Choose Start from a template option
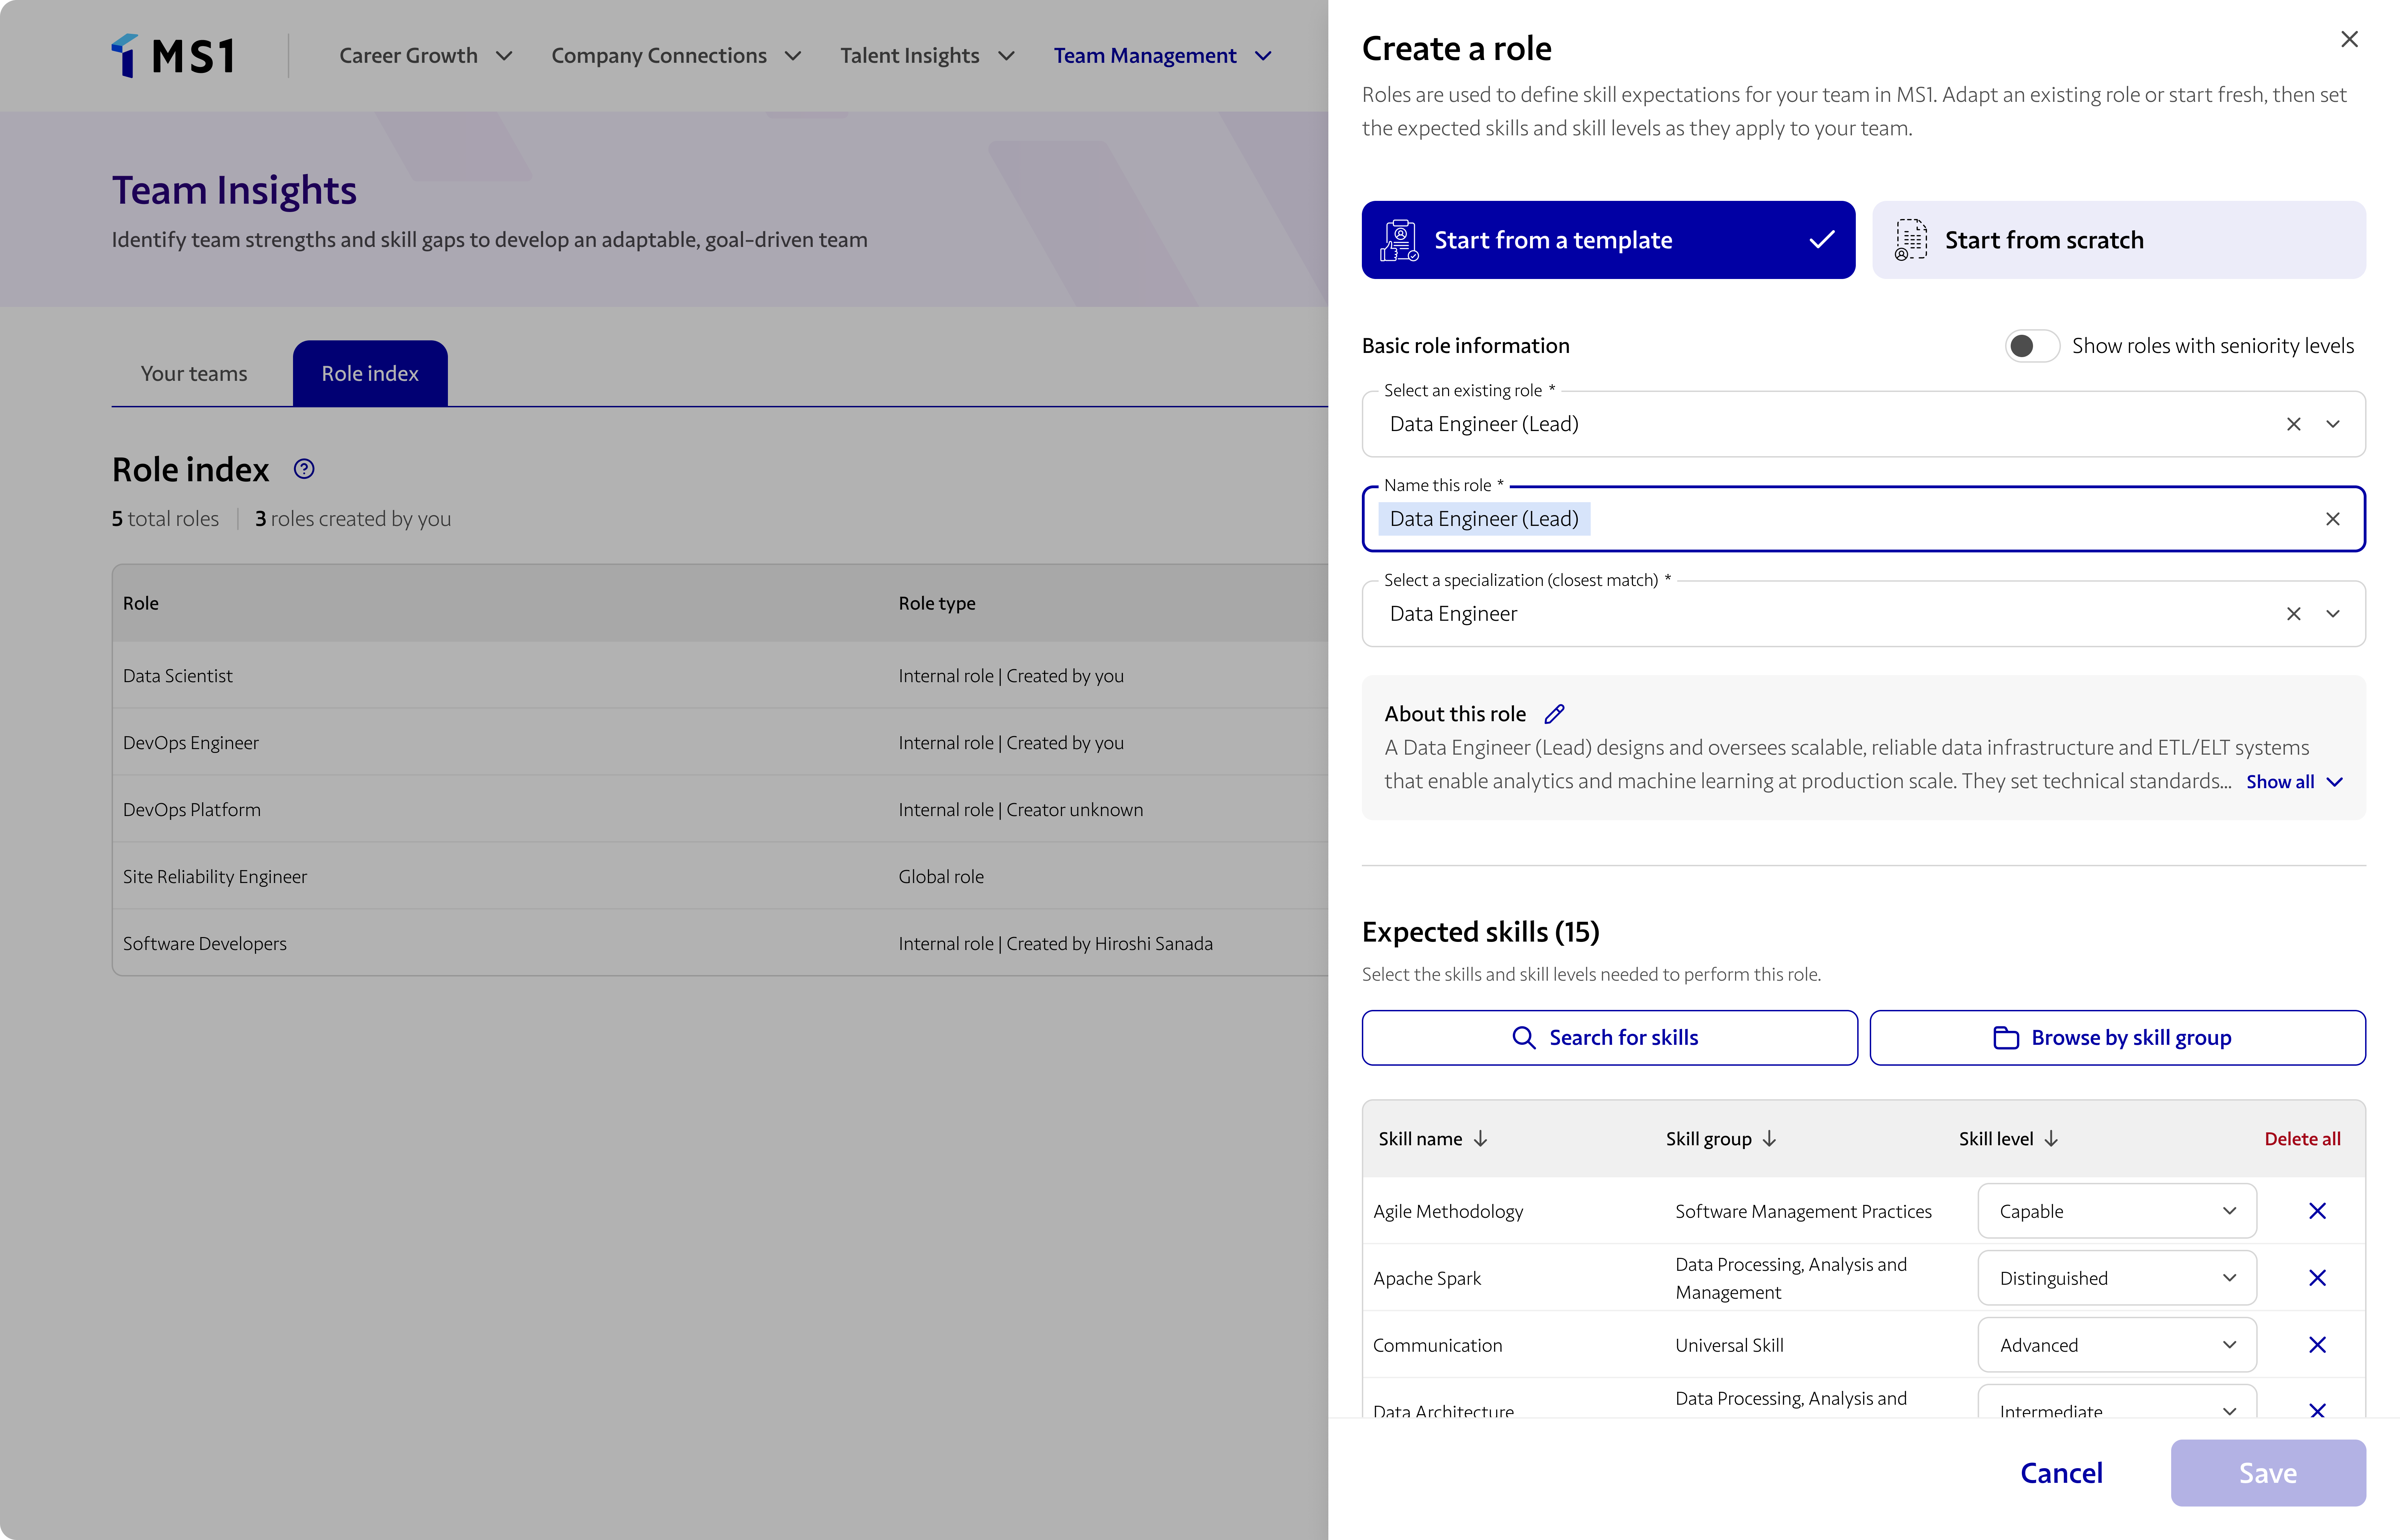The width and height of the screenshot is (2400, 1540). 1608,240
